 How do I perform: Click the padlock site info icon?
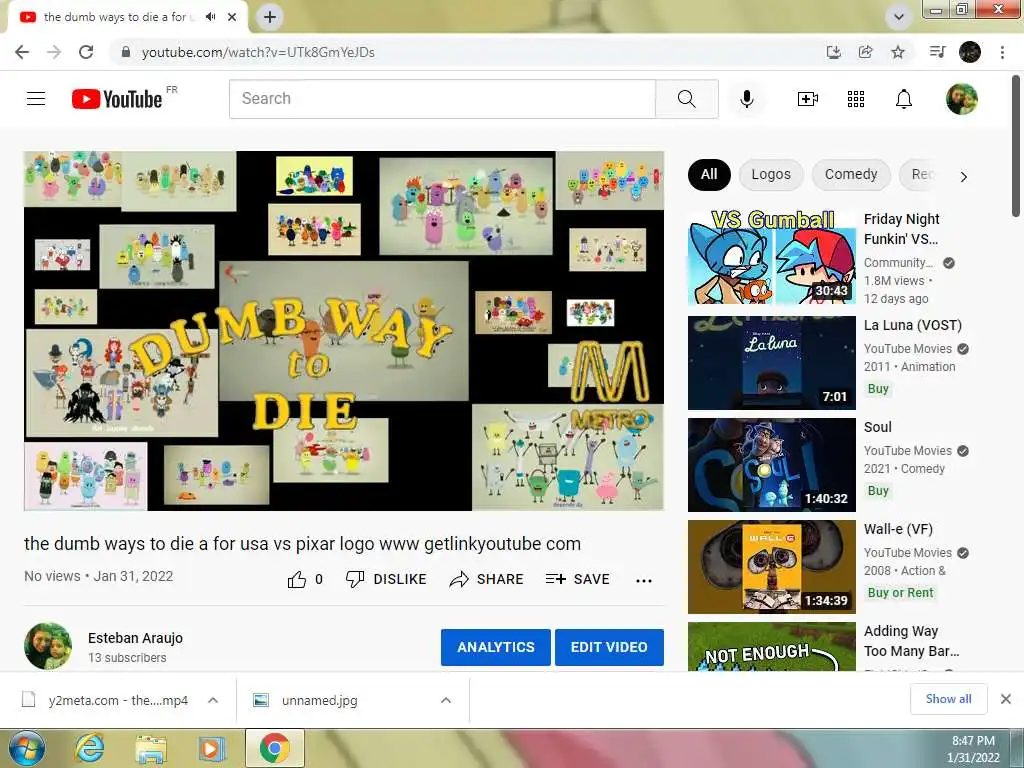tap(126, 52)
